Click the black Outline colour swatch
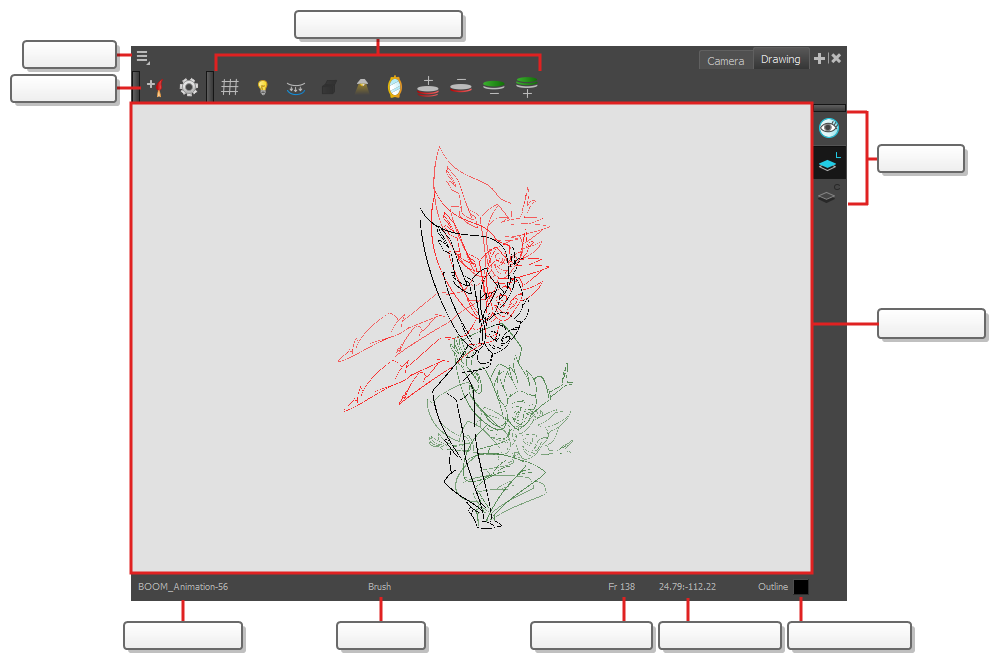The height and width of the screenshot is (665, 1001). coord(801,587)
